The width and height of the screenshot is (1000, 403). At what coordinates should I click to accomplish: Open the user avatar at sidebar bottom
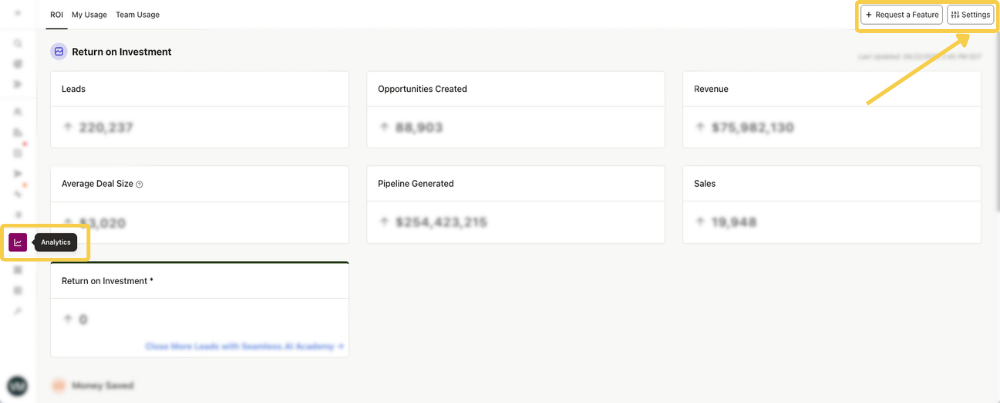click(17, 386)
